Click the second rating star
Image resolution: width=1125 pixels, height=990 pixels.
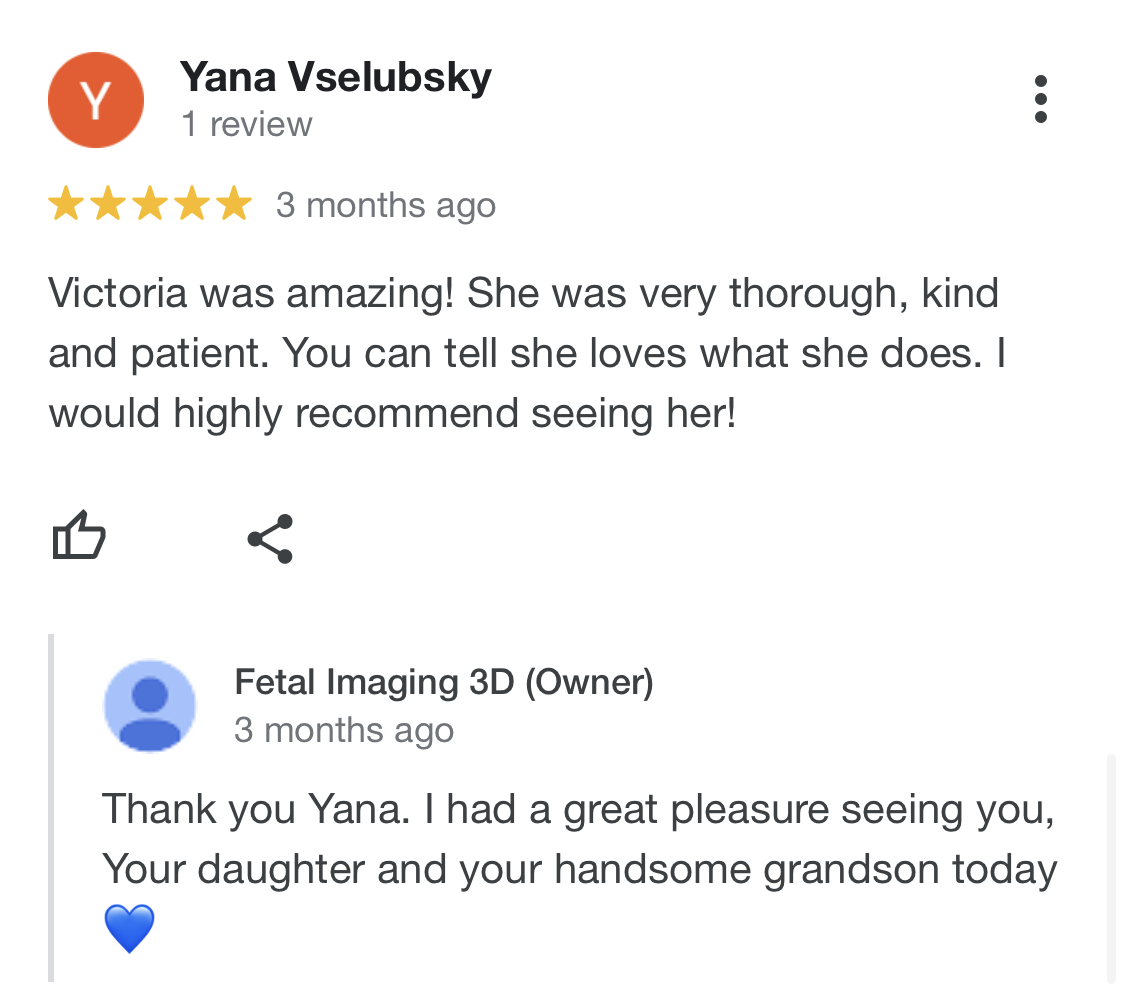point(107,204)
